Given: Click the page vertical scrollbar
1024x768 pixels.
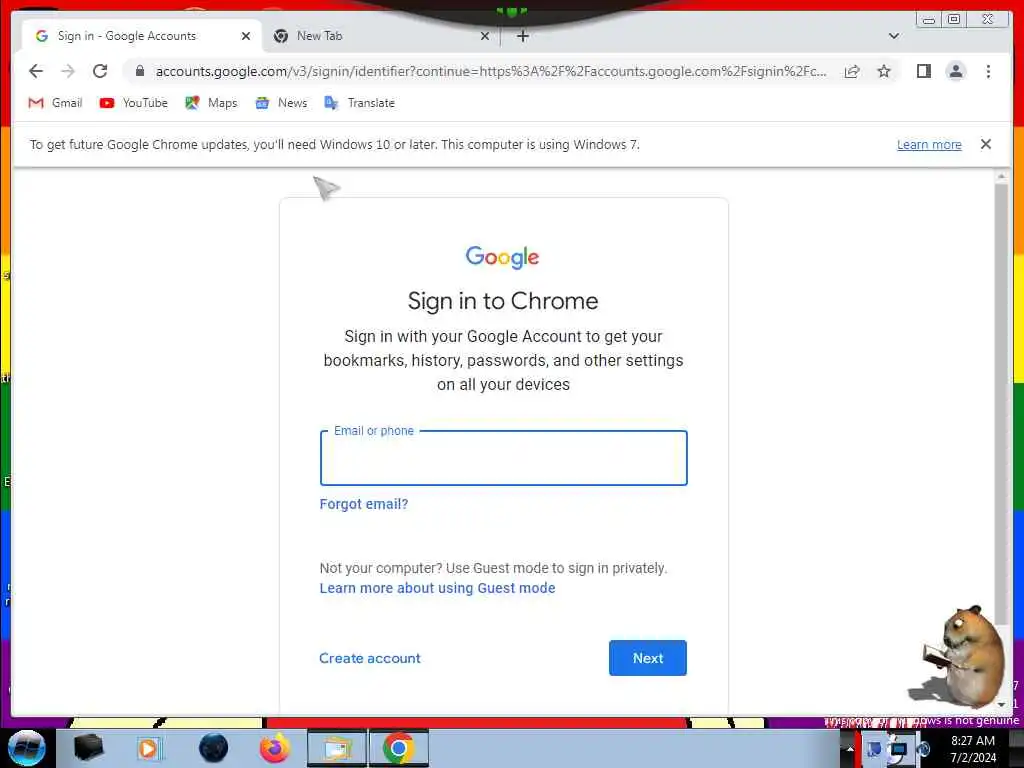Looking at the screenshot, I should click(x=1001, y=405).
